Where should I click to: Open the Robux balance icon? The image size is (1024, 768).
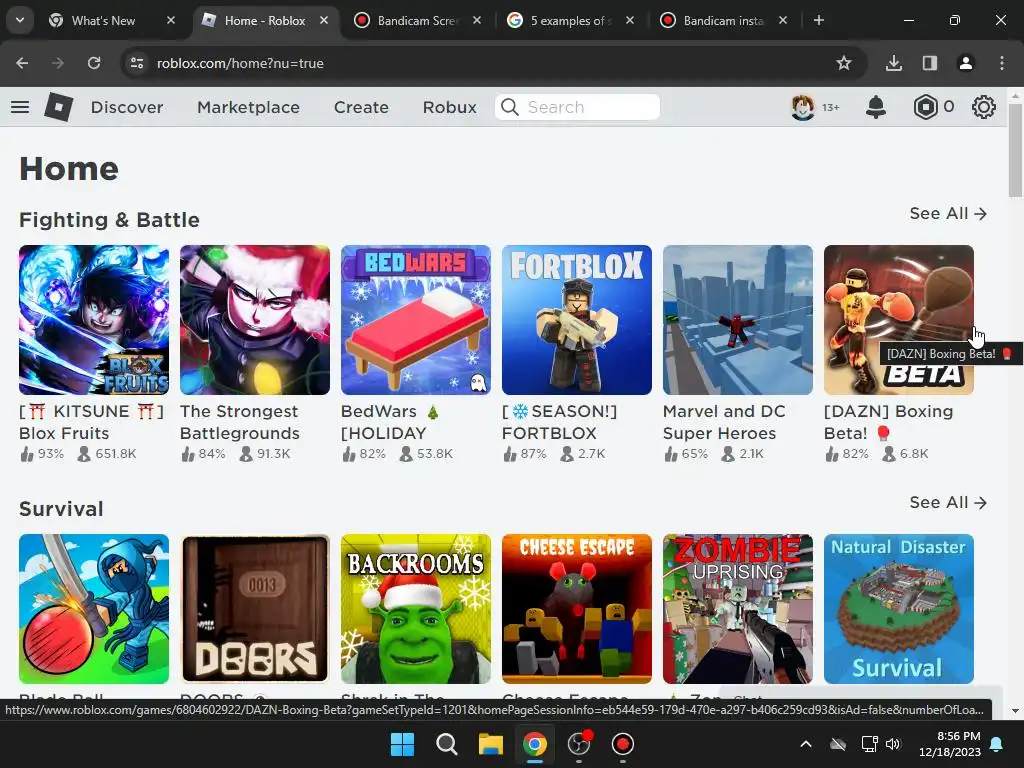pyautogui.click(x=925, y=107)
